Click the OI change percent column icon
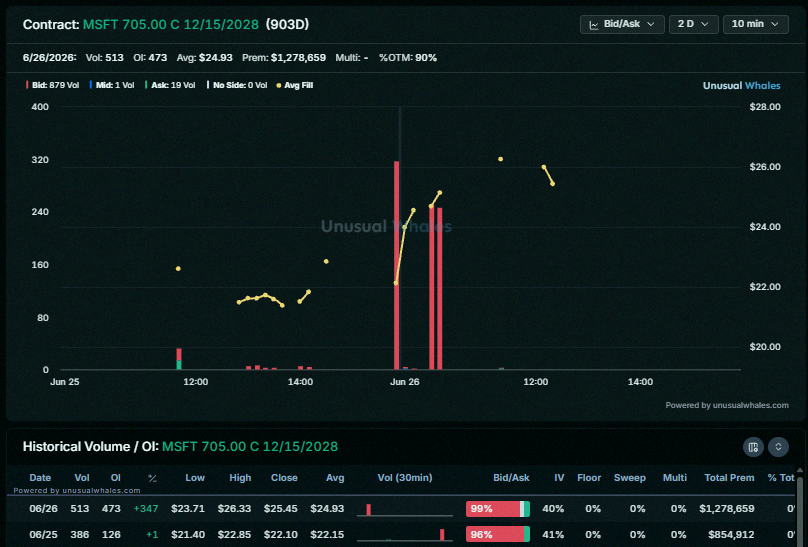The width and height of the screenshot is (808, 547). 152,478
